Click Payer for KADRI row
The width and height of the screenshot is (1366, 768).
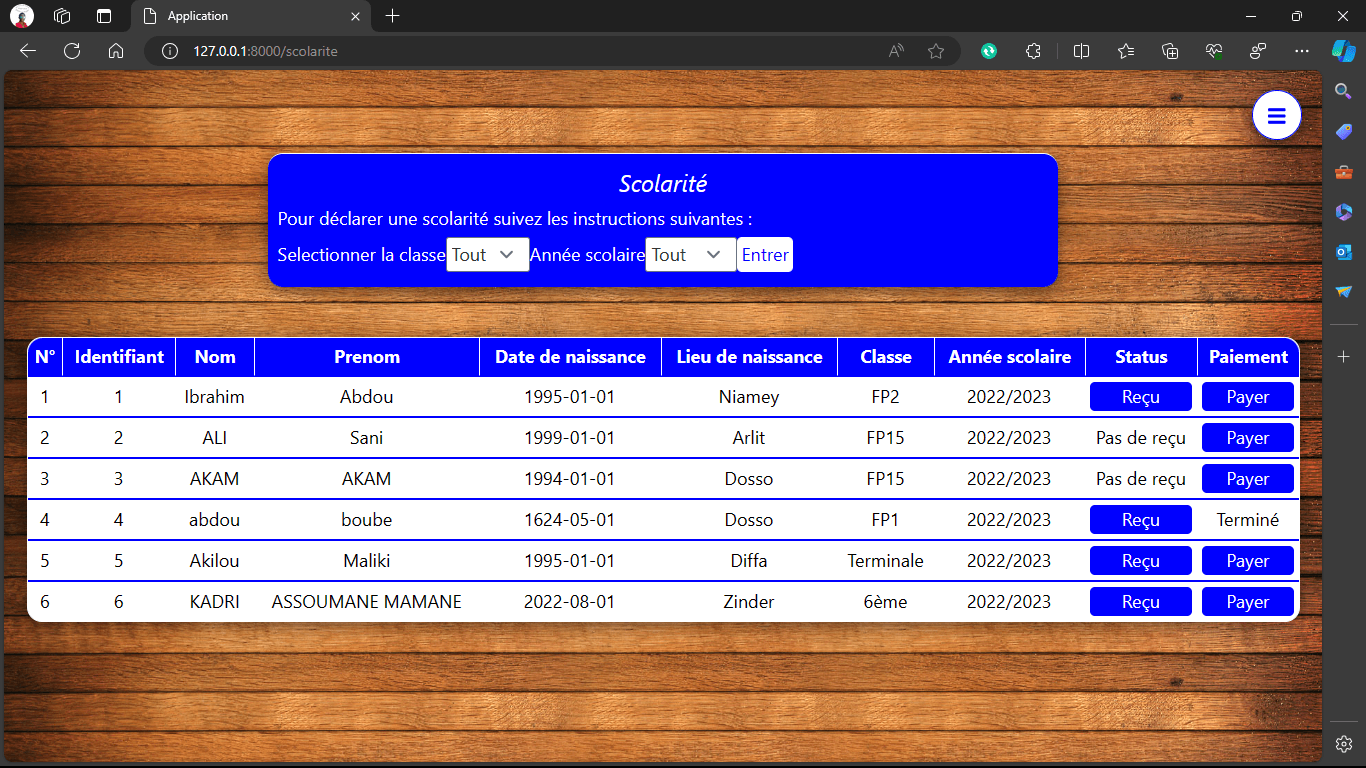[1248, 602]
